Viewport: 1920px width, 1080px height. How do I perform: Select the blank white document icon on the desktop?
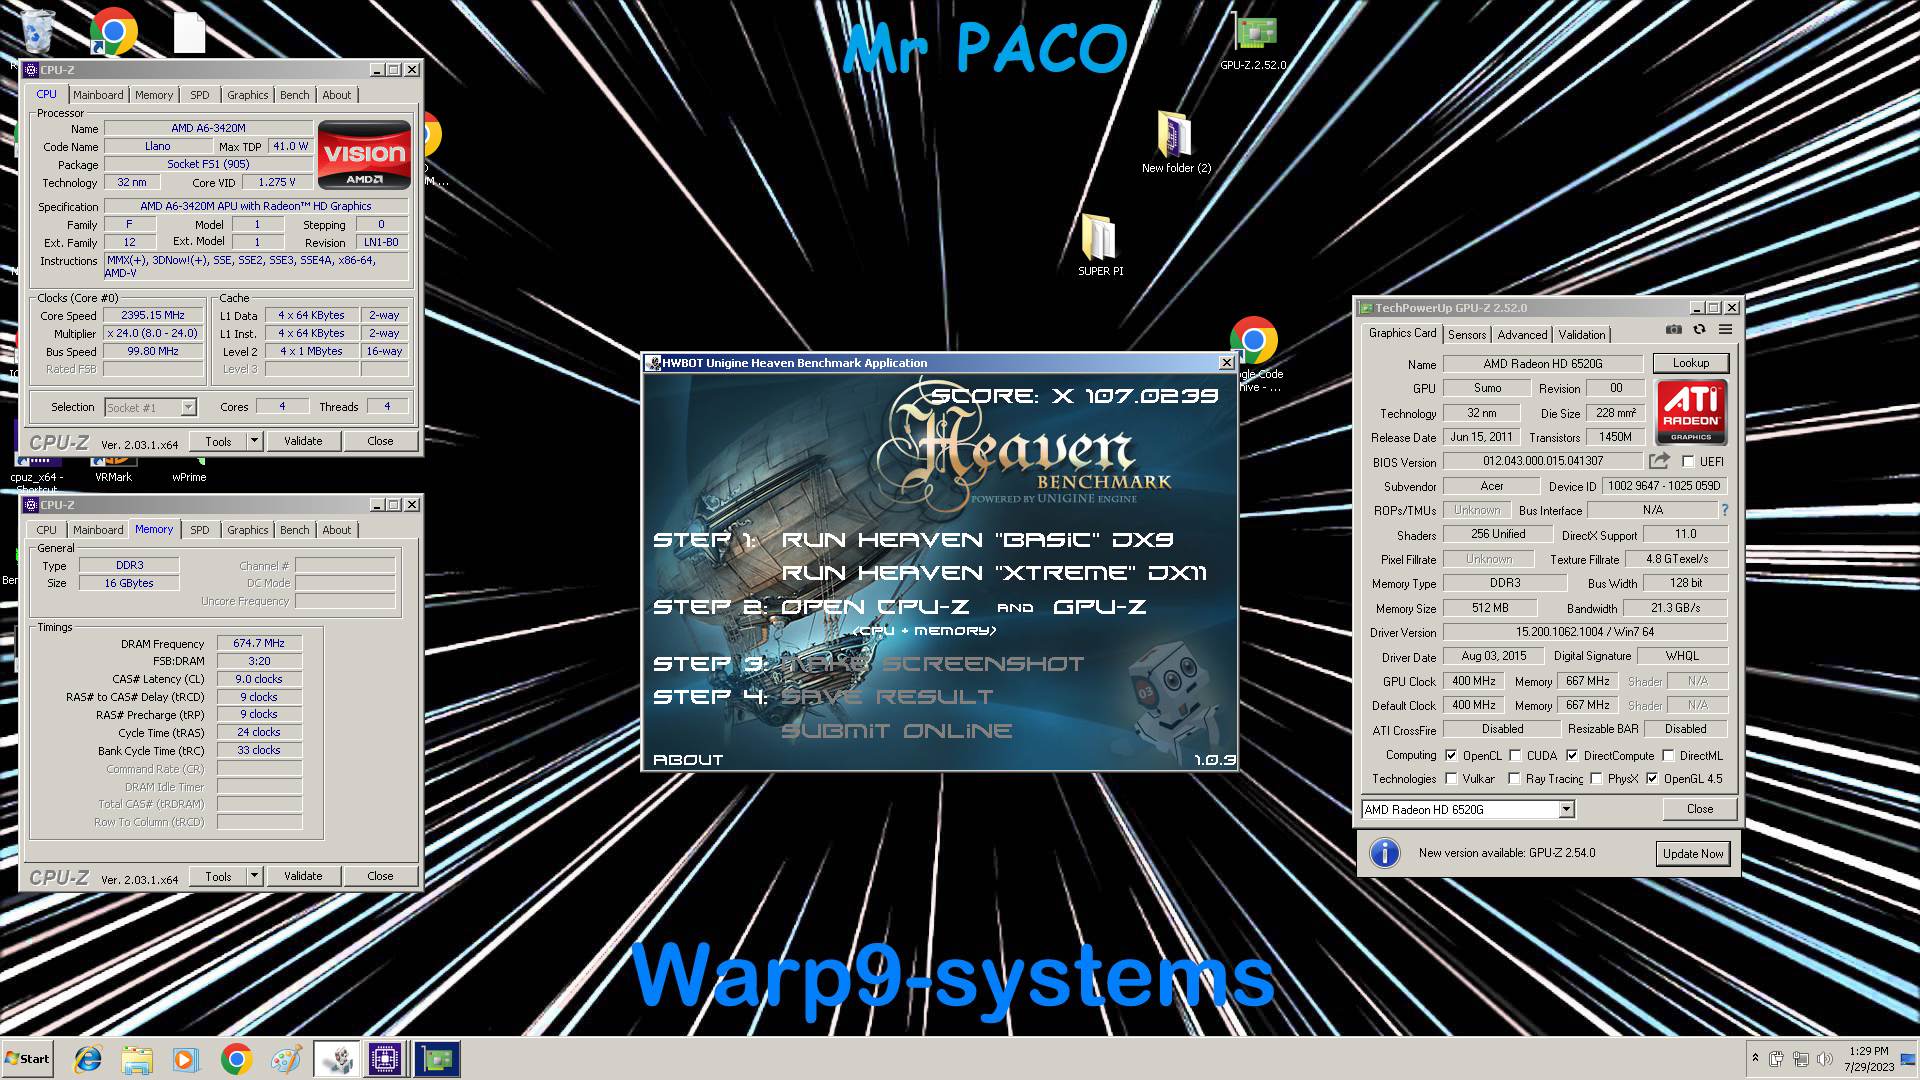click(x=189, y=31)
